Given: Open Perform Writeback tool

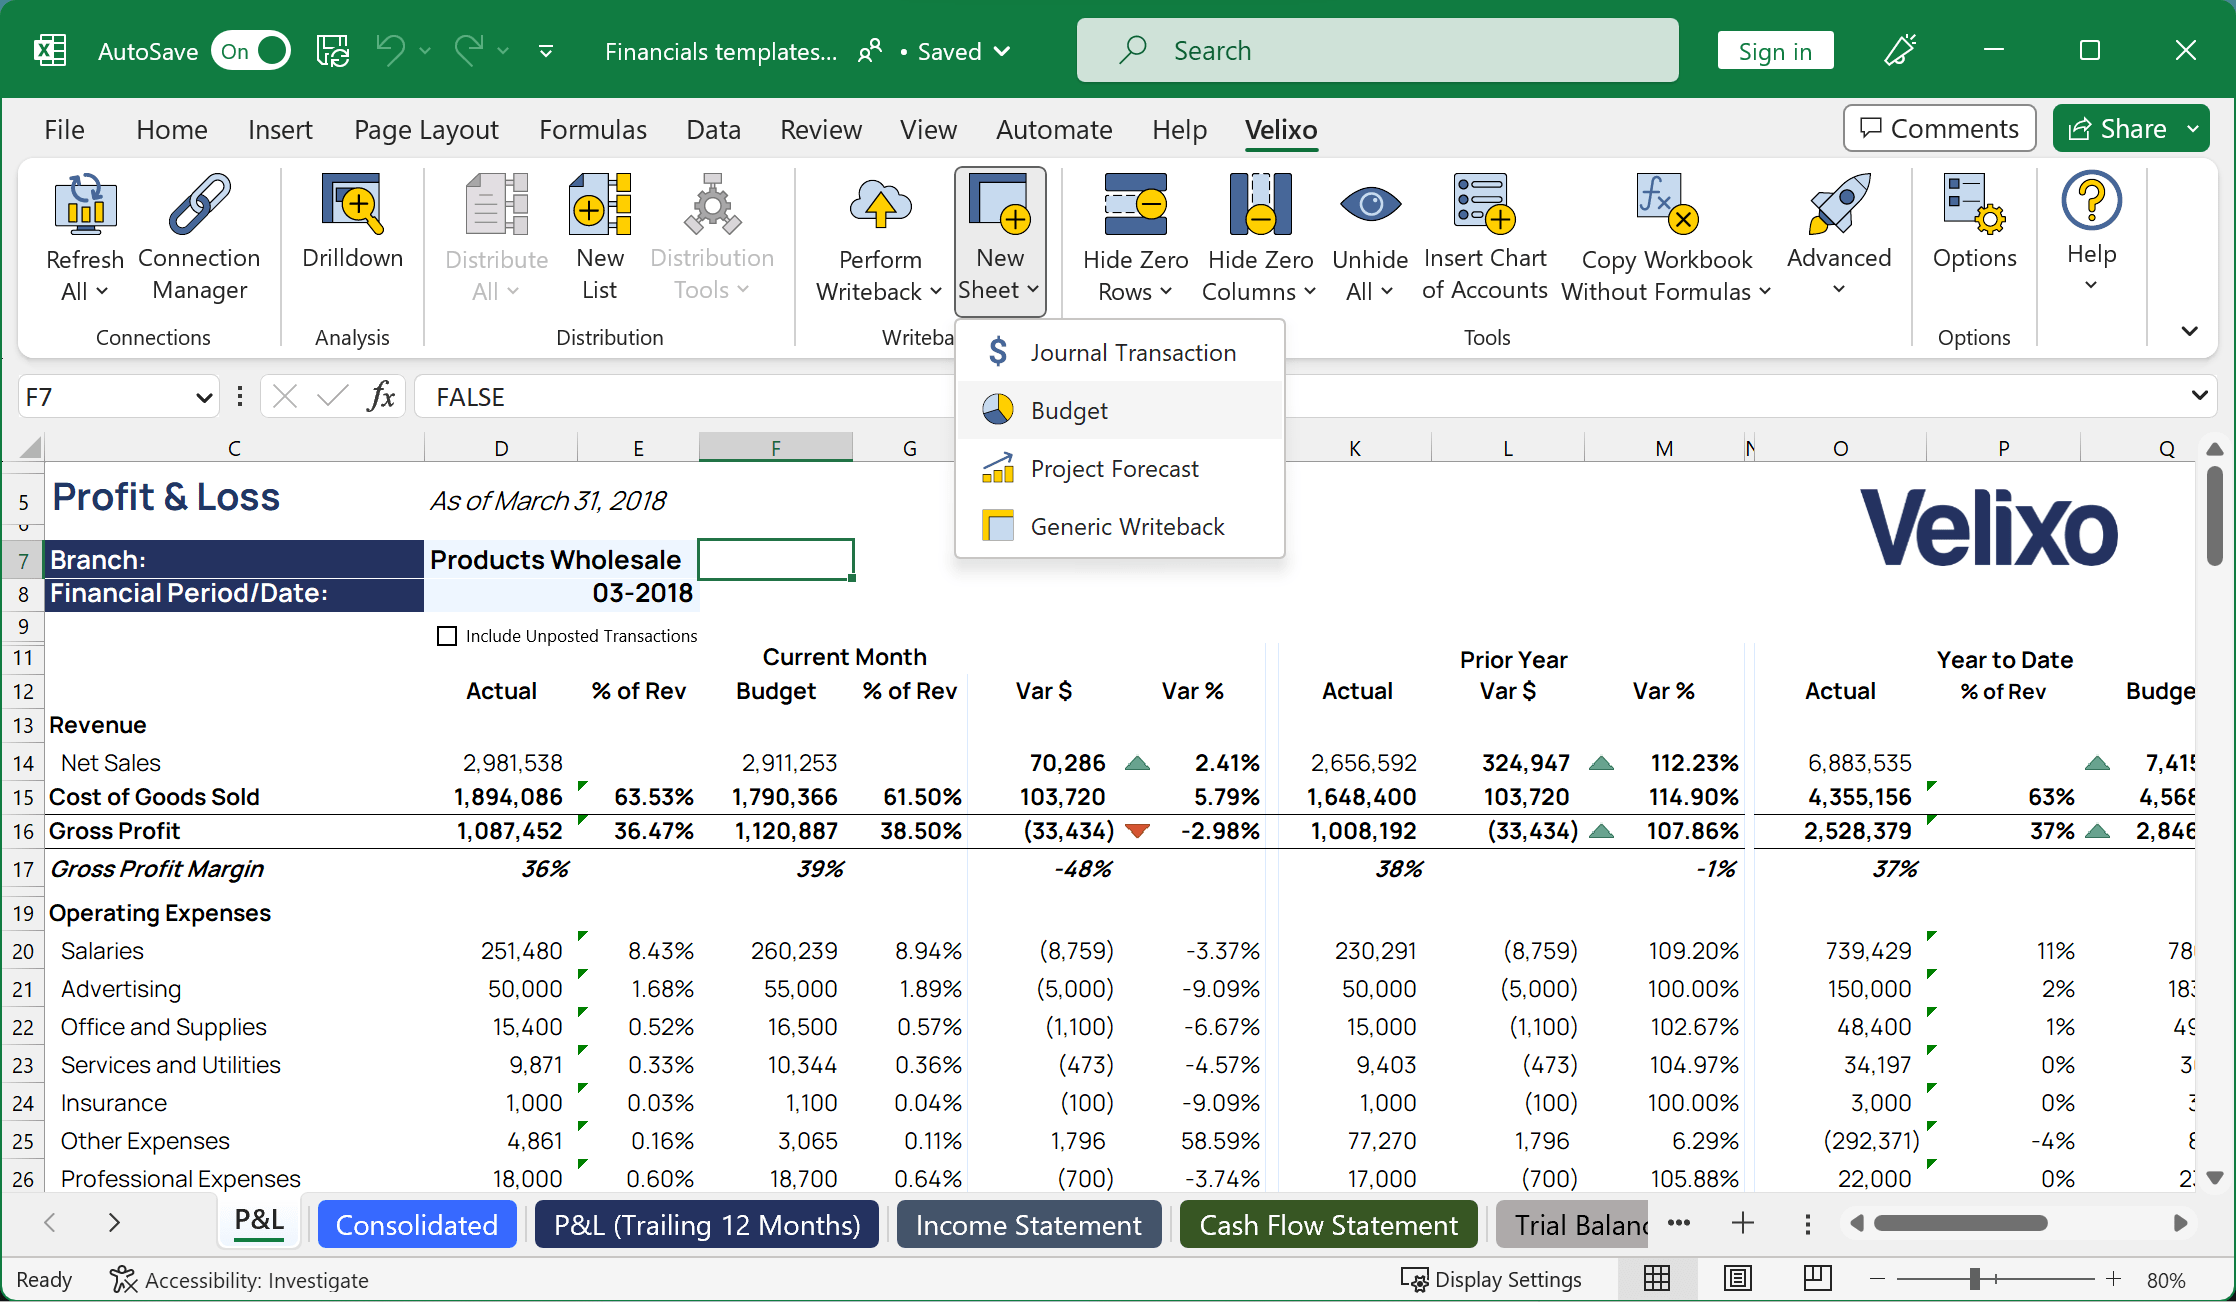Looking at the screenshot, I should pyautogui.click(x=879, y=238).
